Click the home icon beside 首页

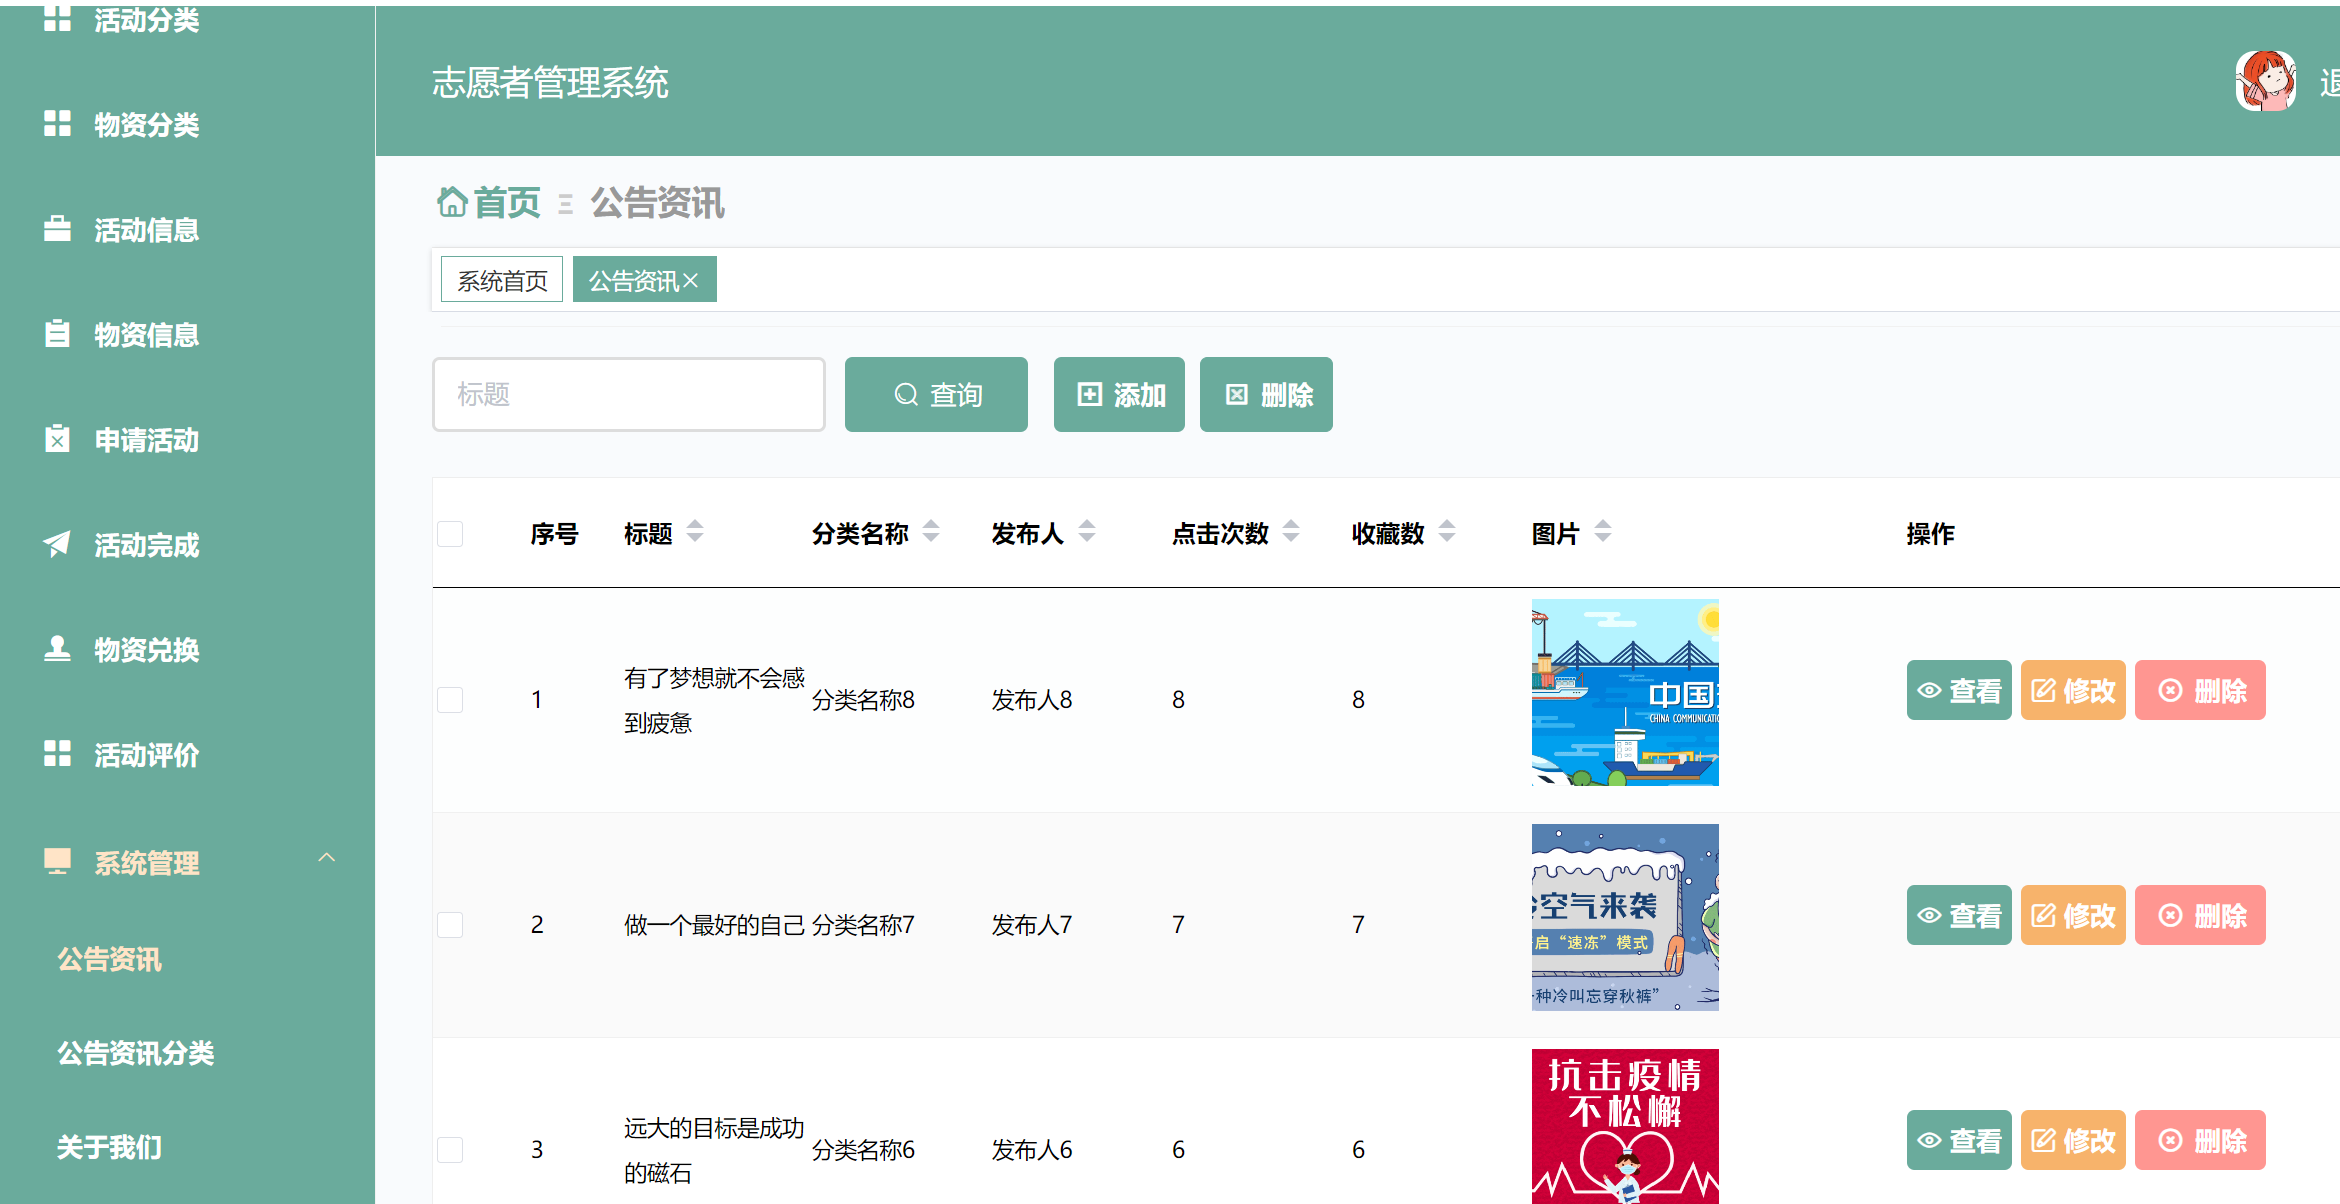(453, 202)
